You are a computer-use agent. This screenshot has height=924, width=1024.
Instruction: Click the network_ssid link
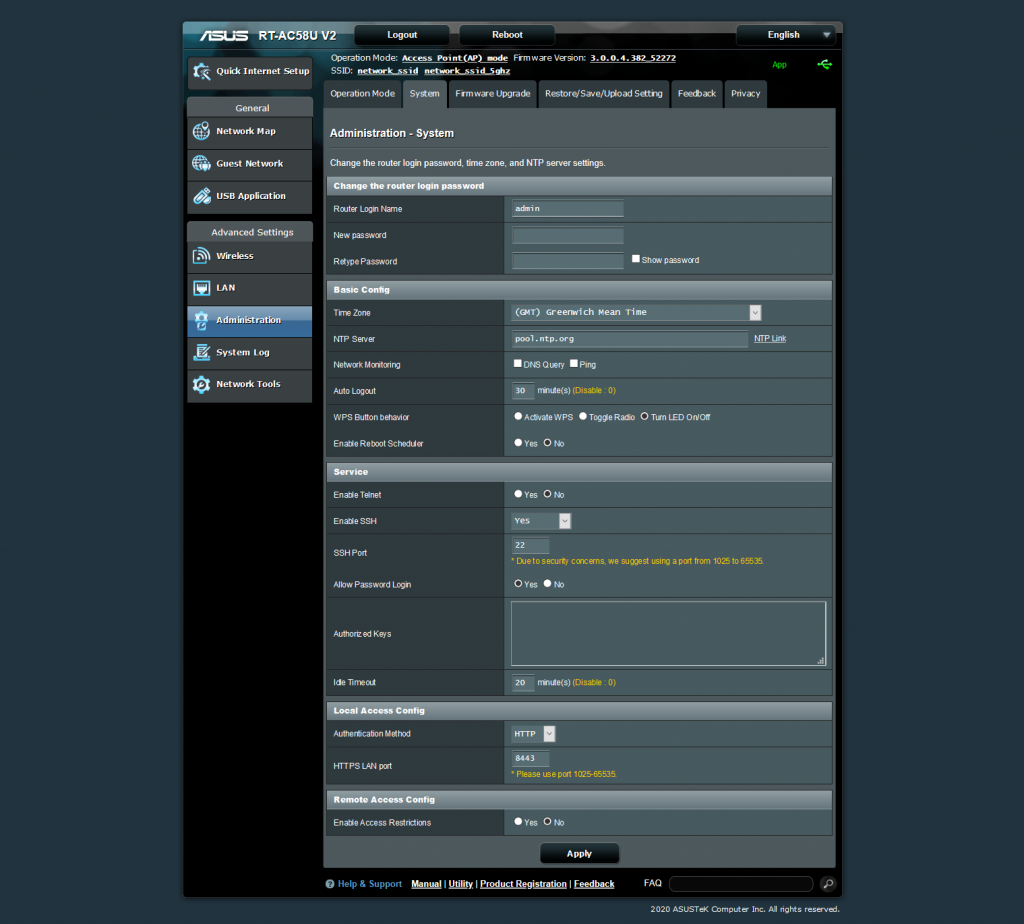[x=387, y=71]
